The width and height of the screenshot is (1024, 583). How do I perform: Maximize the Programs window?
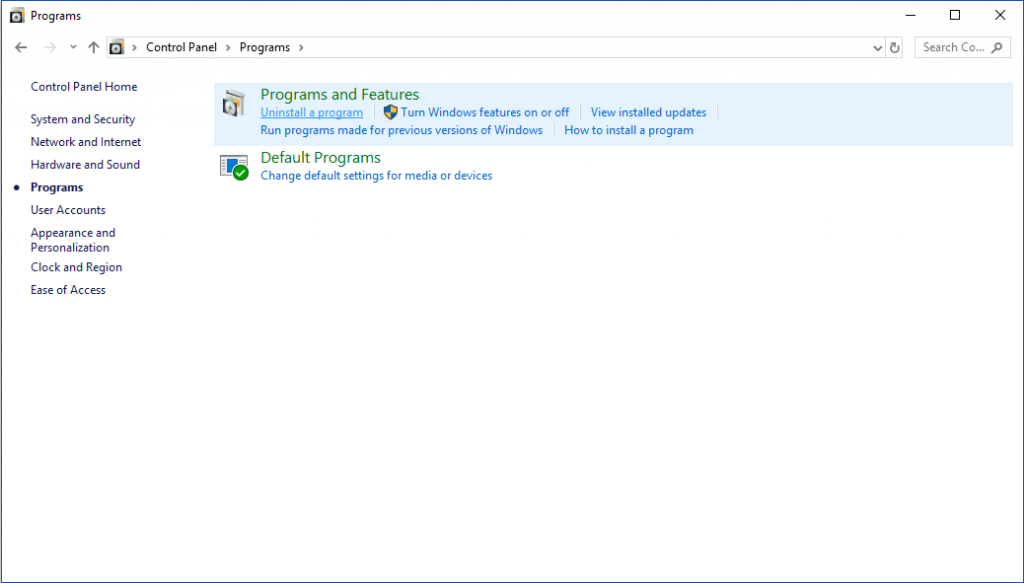click(955, 15)
